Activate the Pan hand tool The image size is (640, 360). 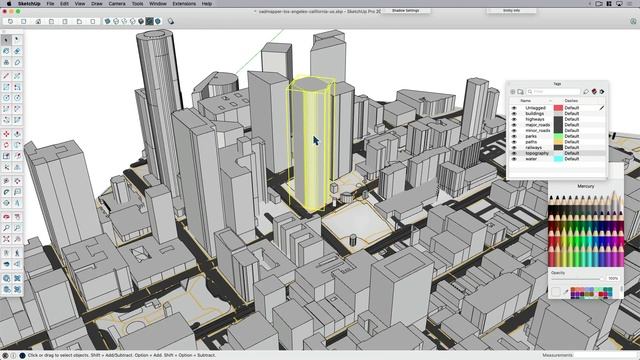pos(17,217)
